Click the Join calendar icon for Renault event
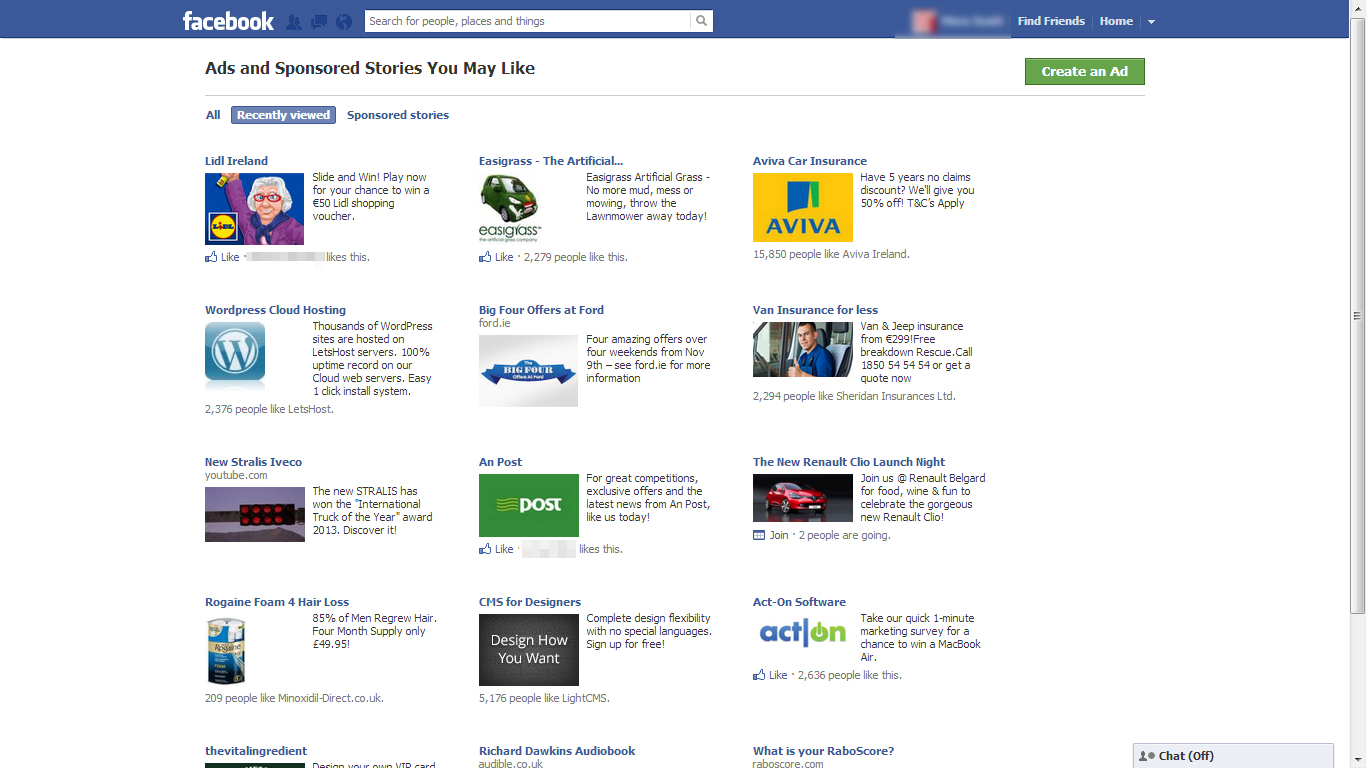The height and width of the screenshot is (768, 1366). point(759,535)
